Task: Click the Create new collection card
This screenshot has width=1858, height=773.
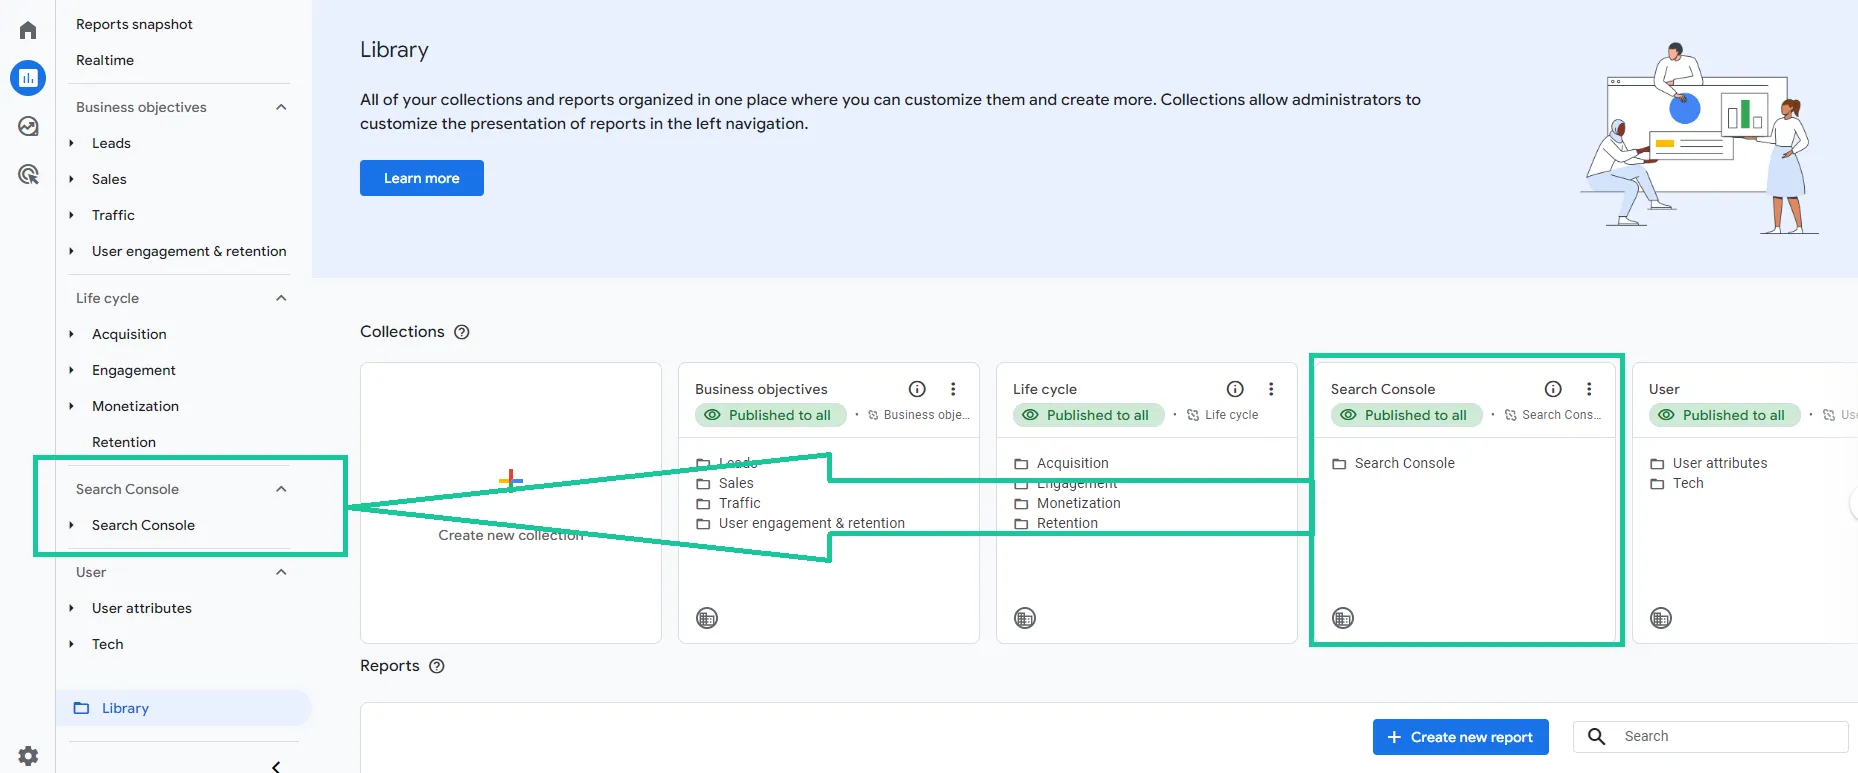Action: (511, 503)
